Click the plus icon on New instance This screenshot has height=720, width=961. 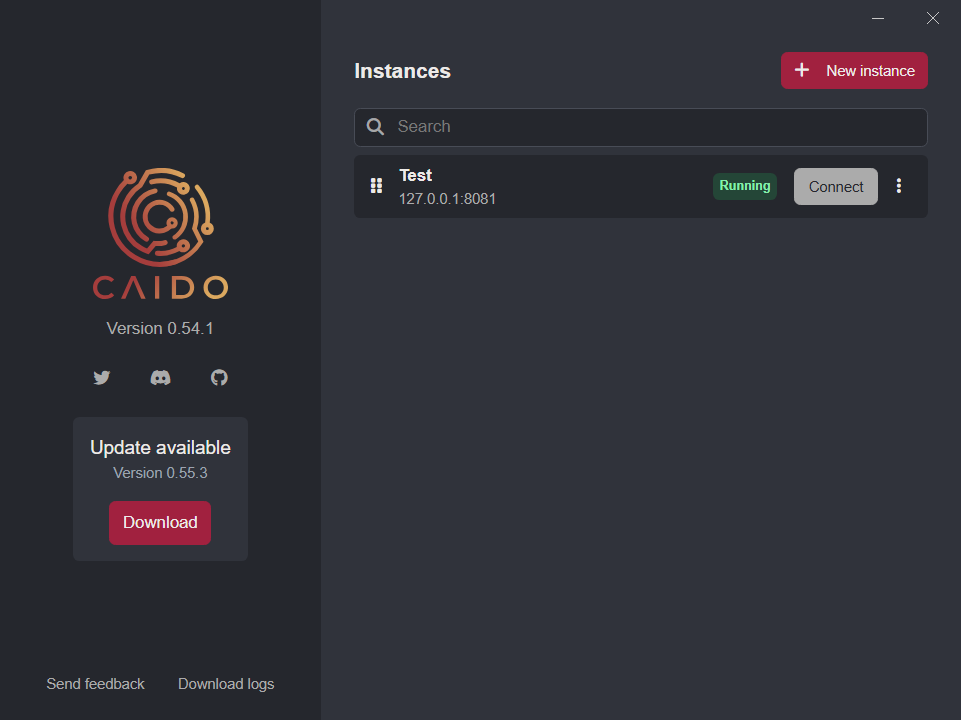pos(802,71)
